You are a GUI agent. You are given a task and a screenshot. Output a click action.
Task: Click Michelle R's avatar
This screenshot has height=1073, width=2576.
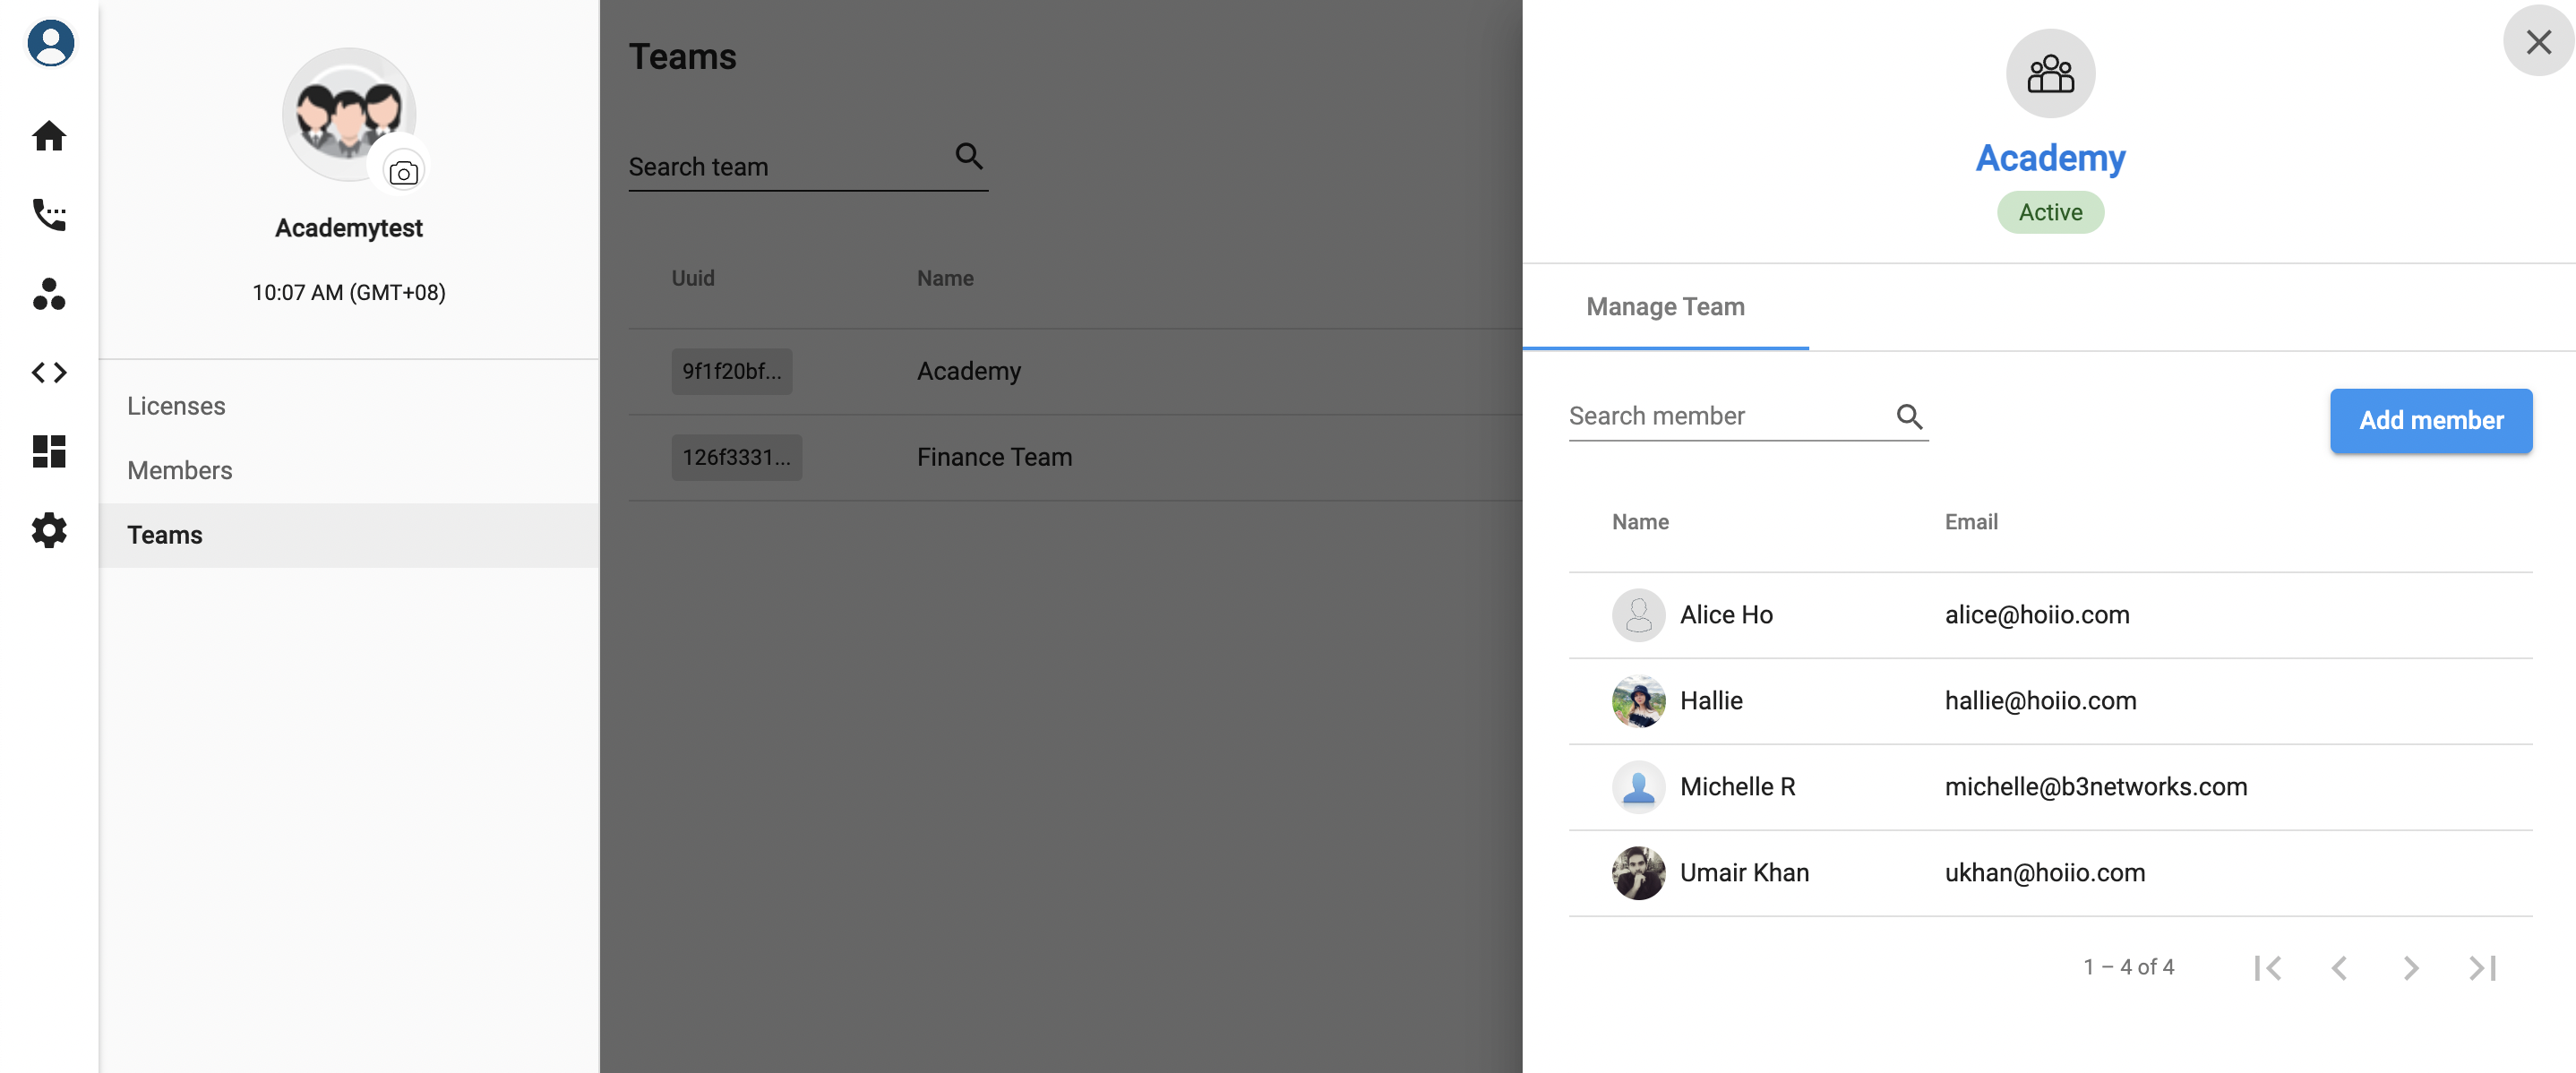pos(1638,787)
